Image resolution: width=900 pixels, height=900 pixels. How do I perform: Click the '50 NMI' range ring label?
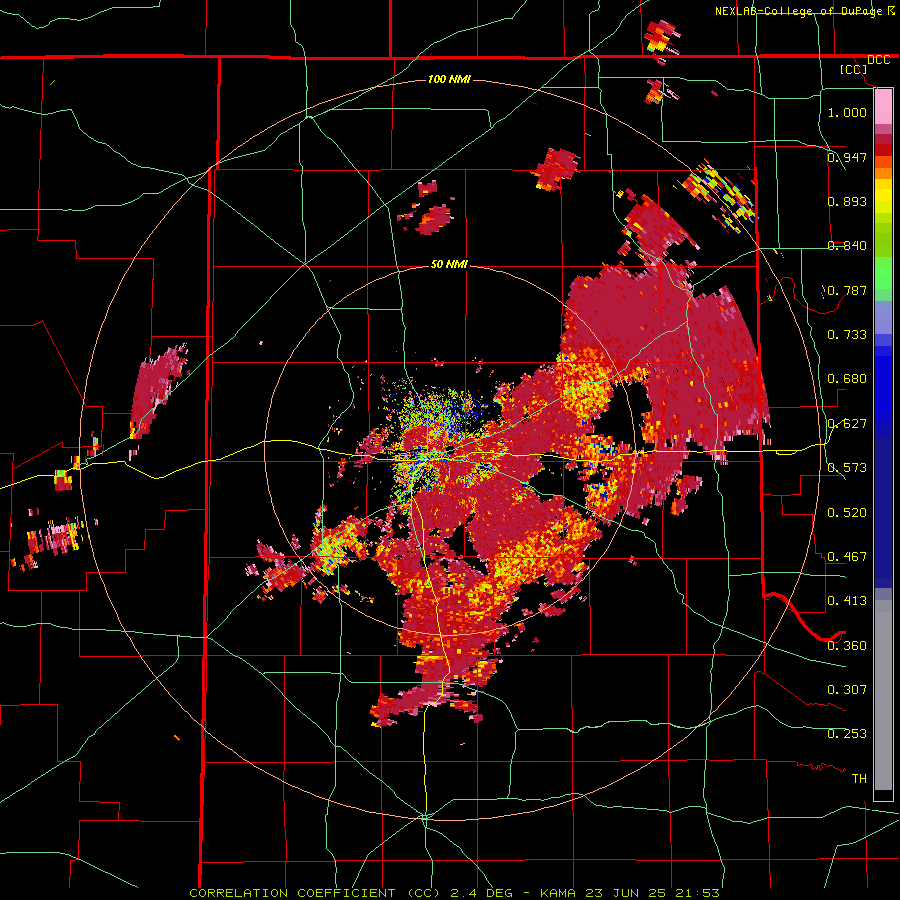pos(449,264)
